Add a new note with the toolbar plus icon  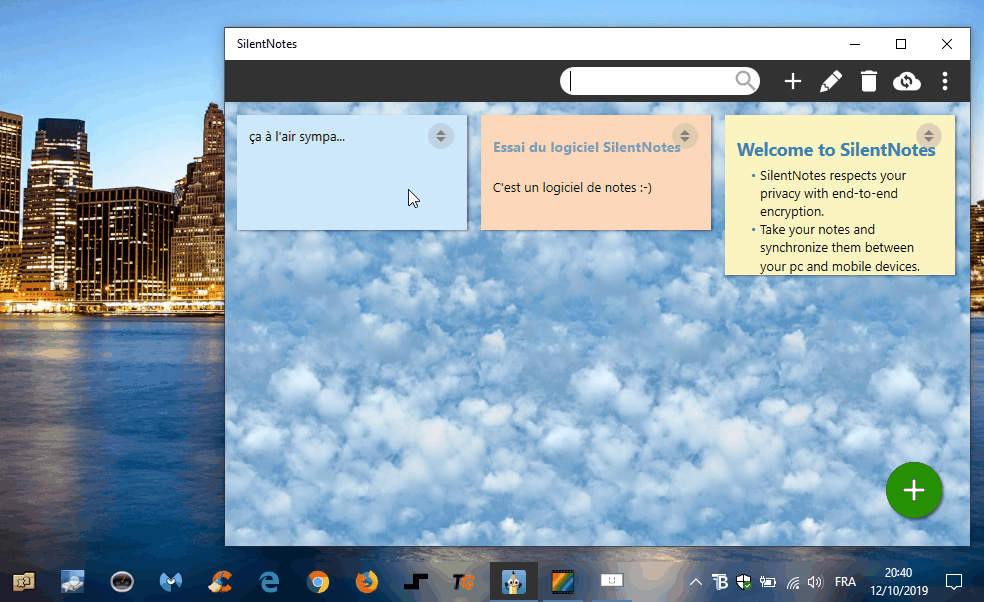pos(793,81)
